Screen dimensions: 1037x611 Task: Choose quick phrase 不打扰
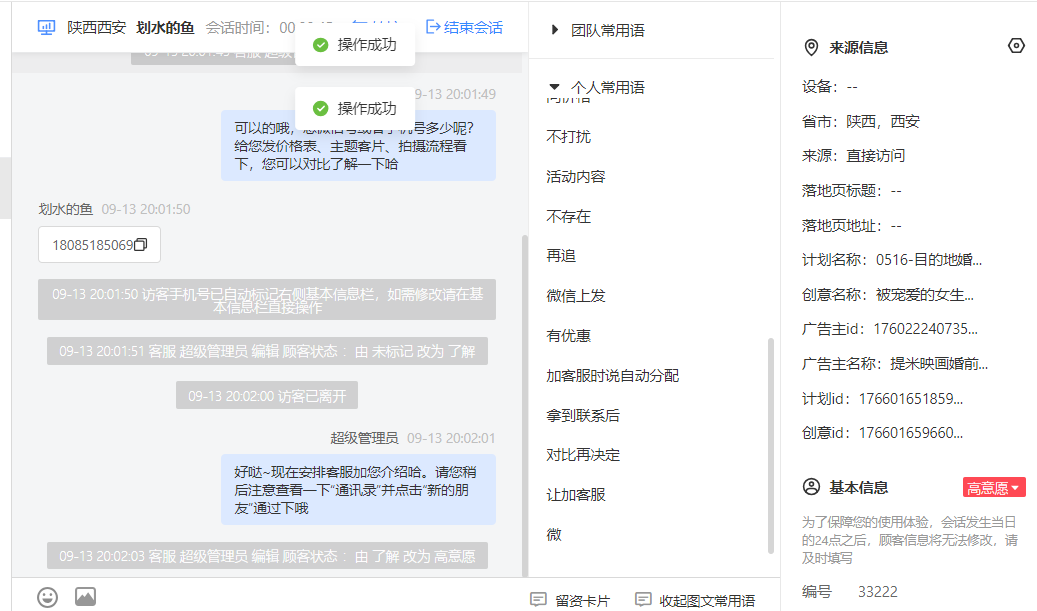[569, 136]
